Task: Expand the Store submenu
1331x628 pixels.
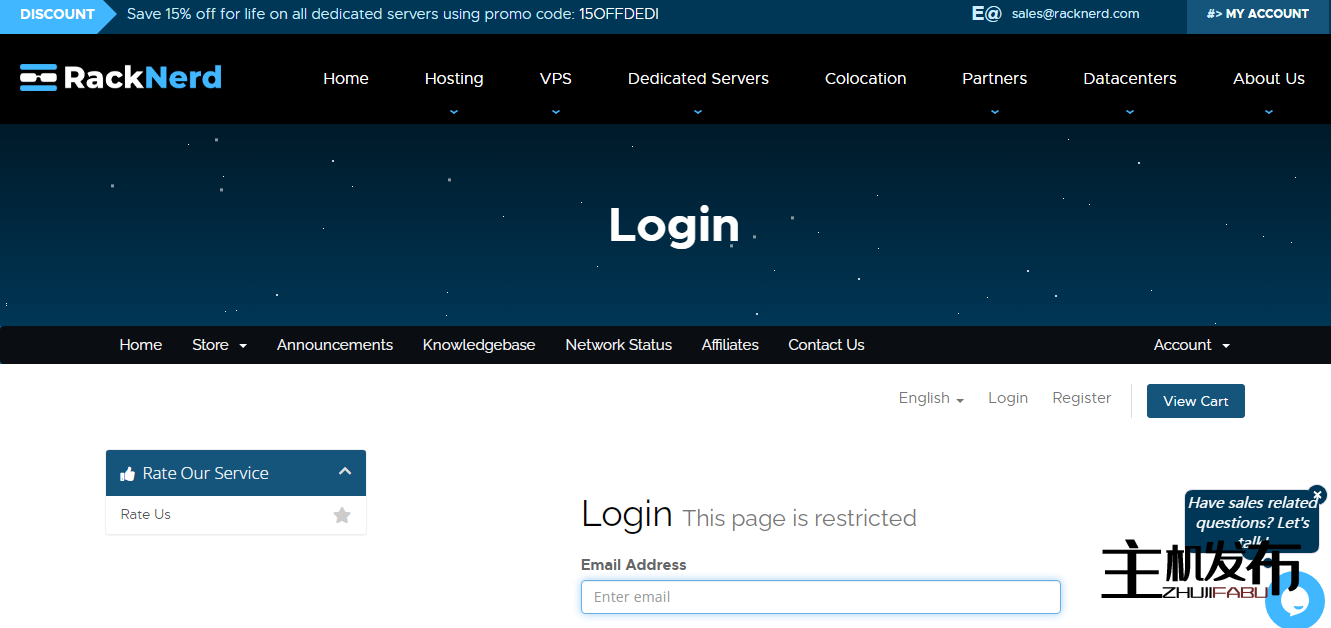Action: coord(219,345)
